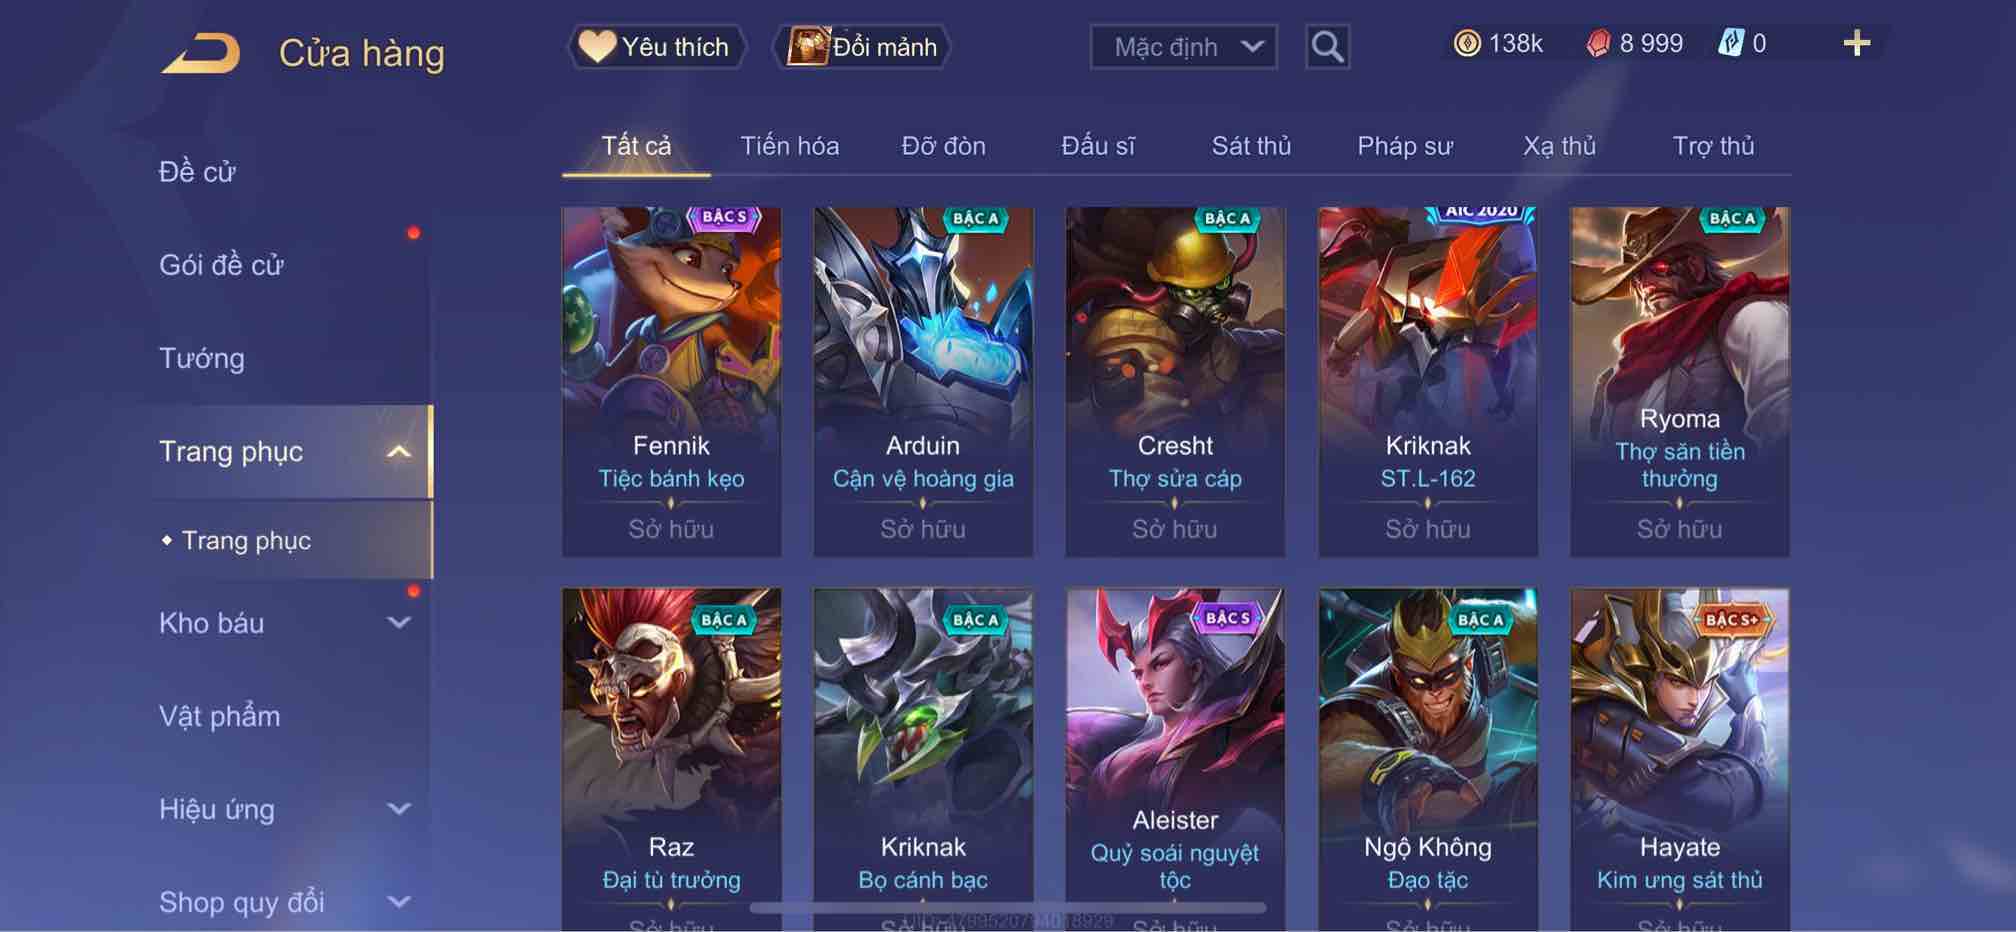Tap the plus icon to add currency

(1856, 43)
